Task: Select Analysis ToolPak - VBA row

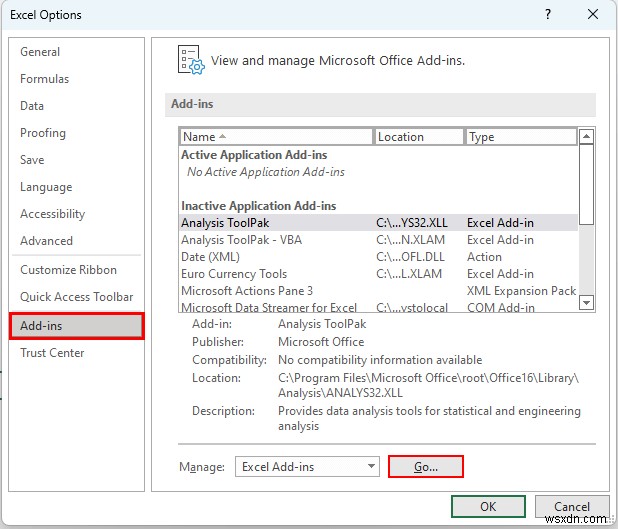Action: click(x=378, y=240)
